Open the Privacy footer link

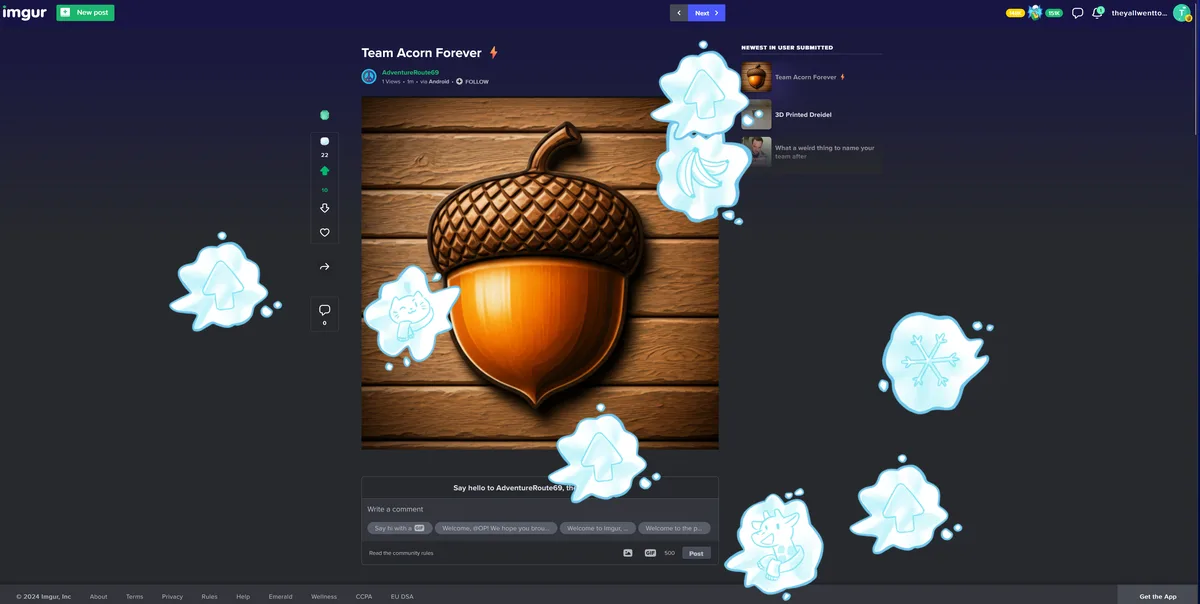(x=172, y=596)
